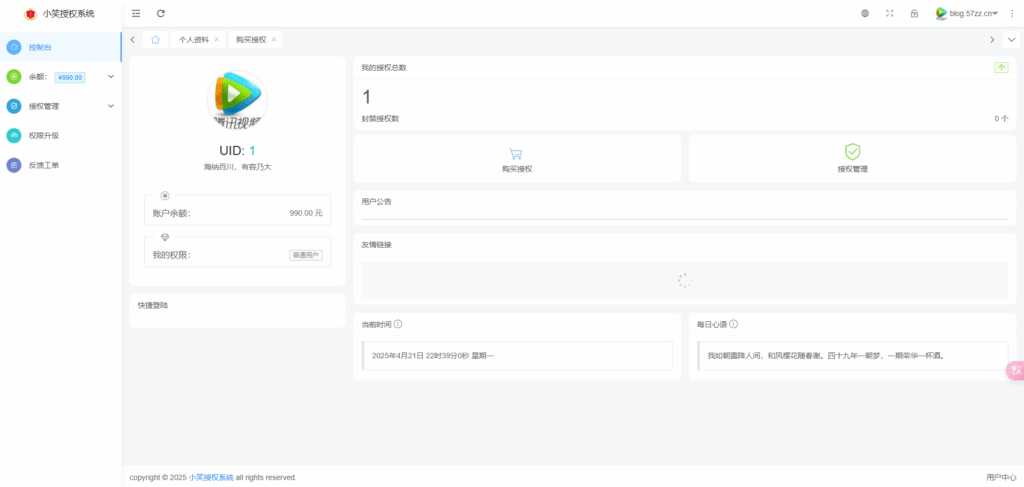Expand the 余额 sidebar menu
1024x487 pixels.
pos(60,76)
